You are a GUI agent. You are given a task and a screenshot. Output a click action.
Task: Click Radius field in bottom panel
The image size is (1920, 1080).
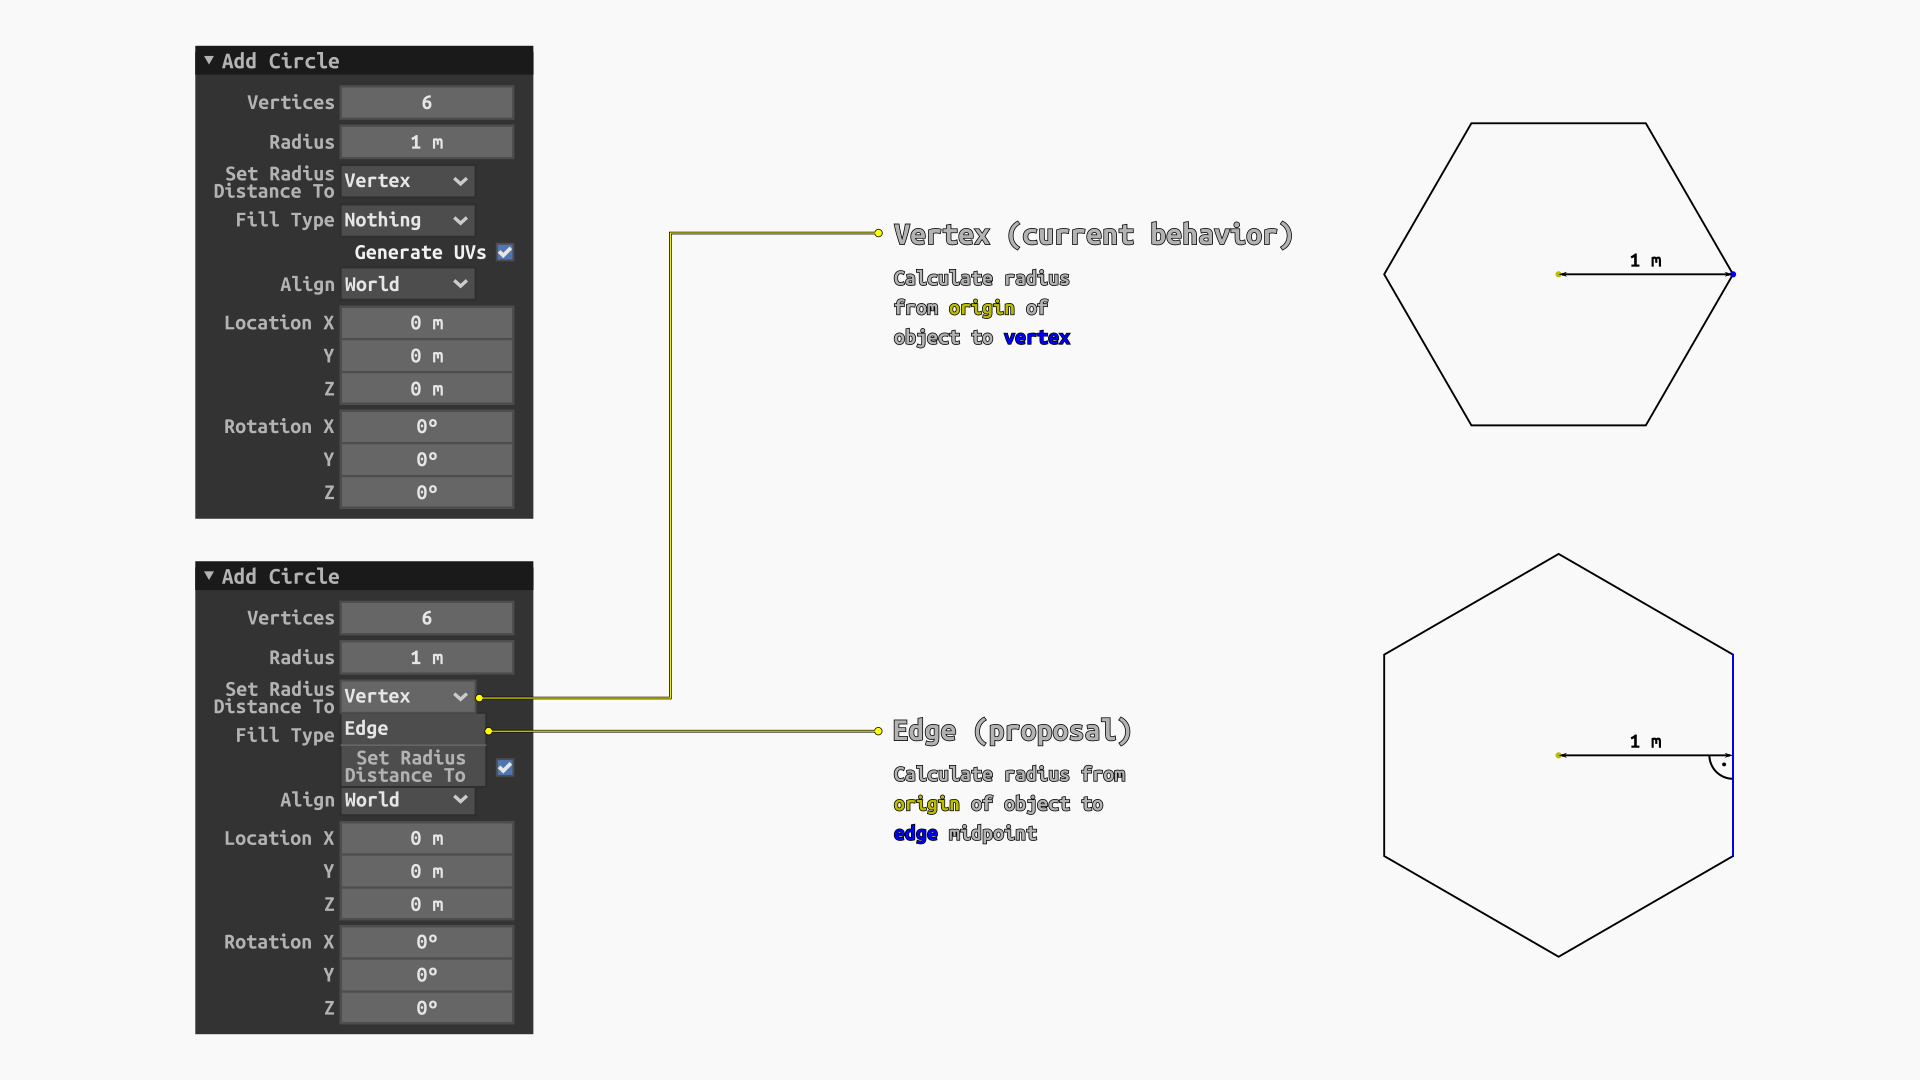[427, 658]
